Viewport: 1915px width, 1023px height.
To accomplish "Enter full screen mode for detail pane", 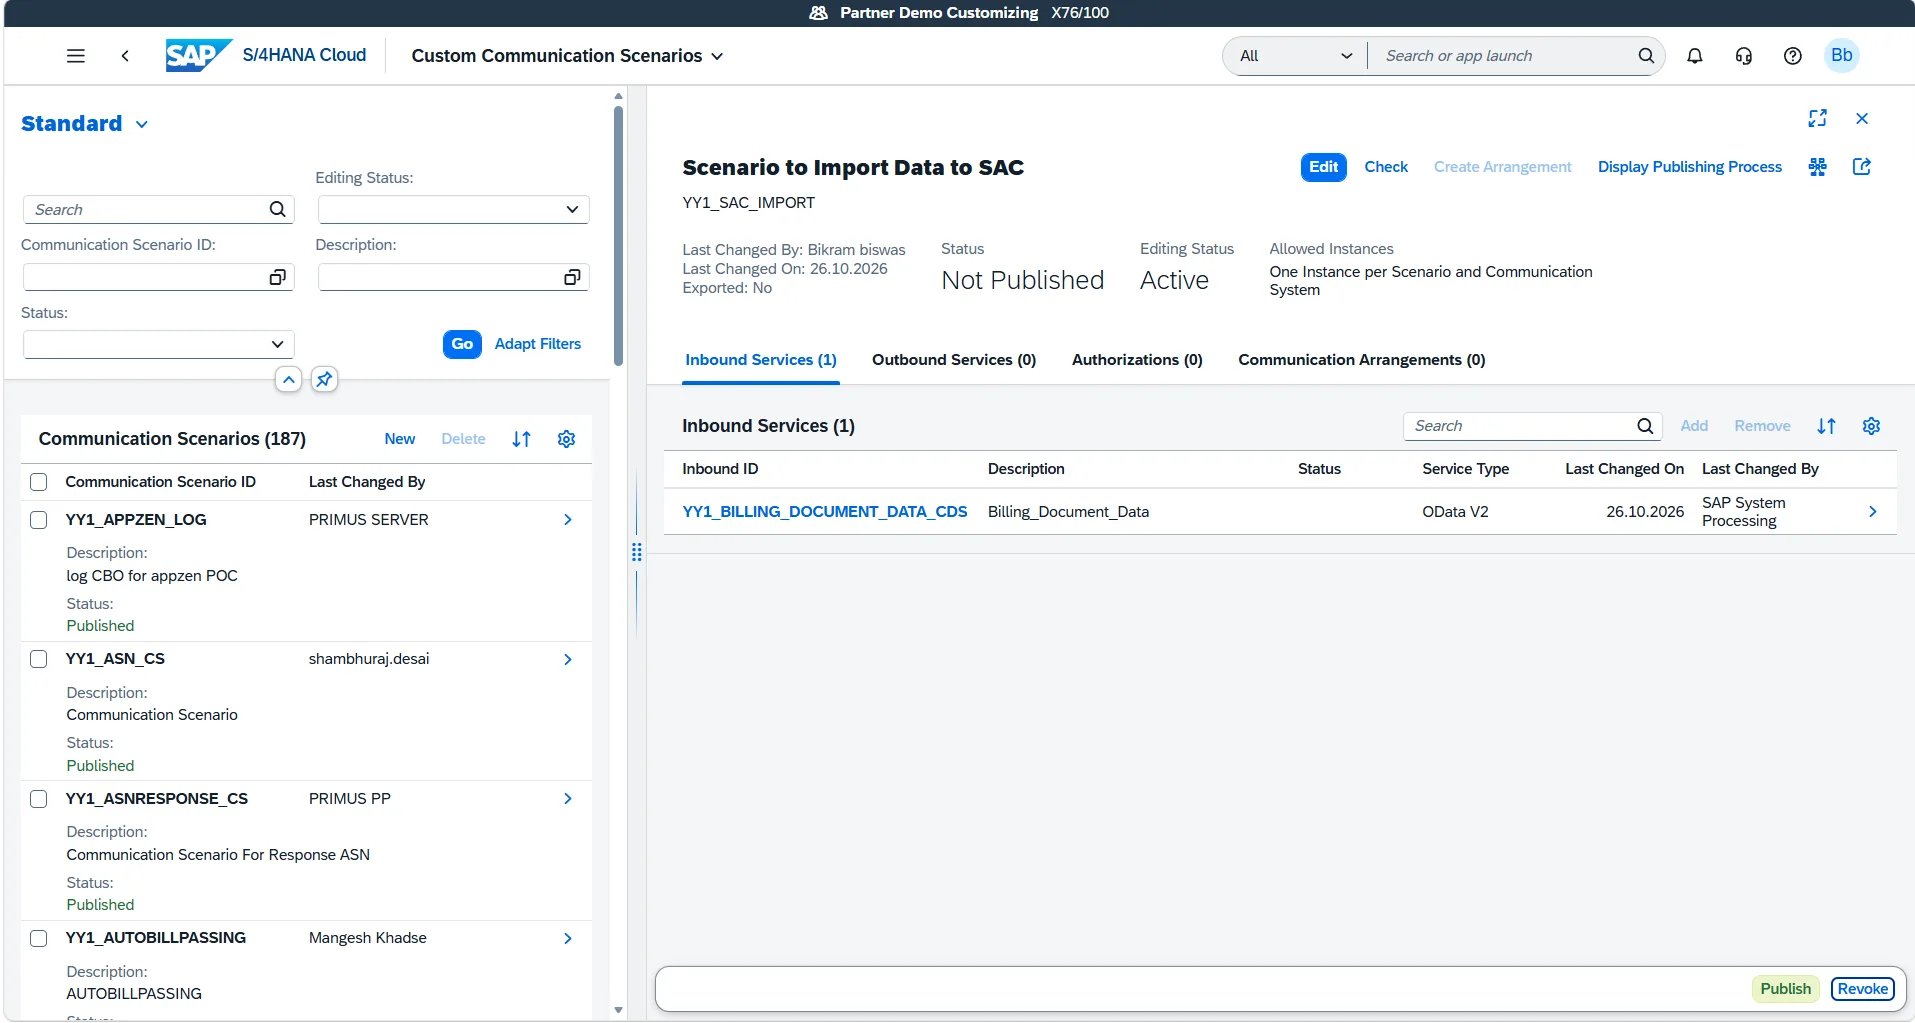I will pyautogui.click(x=1818, y=118).
